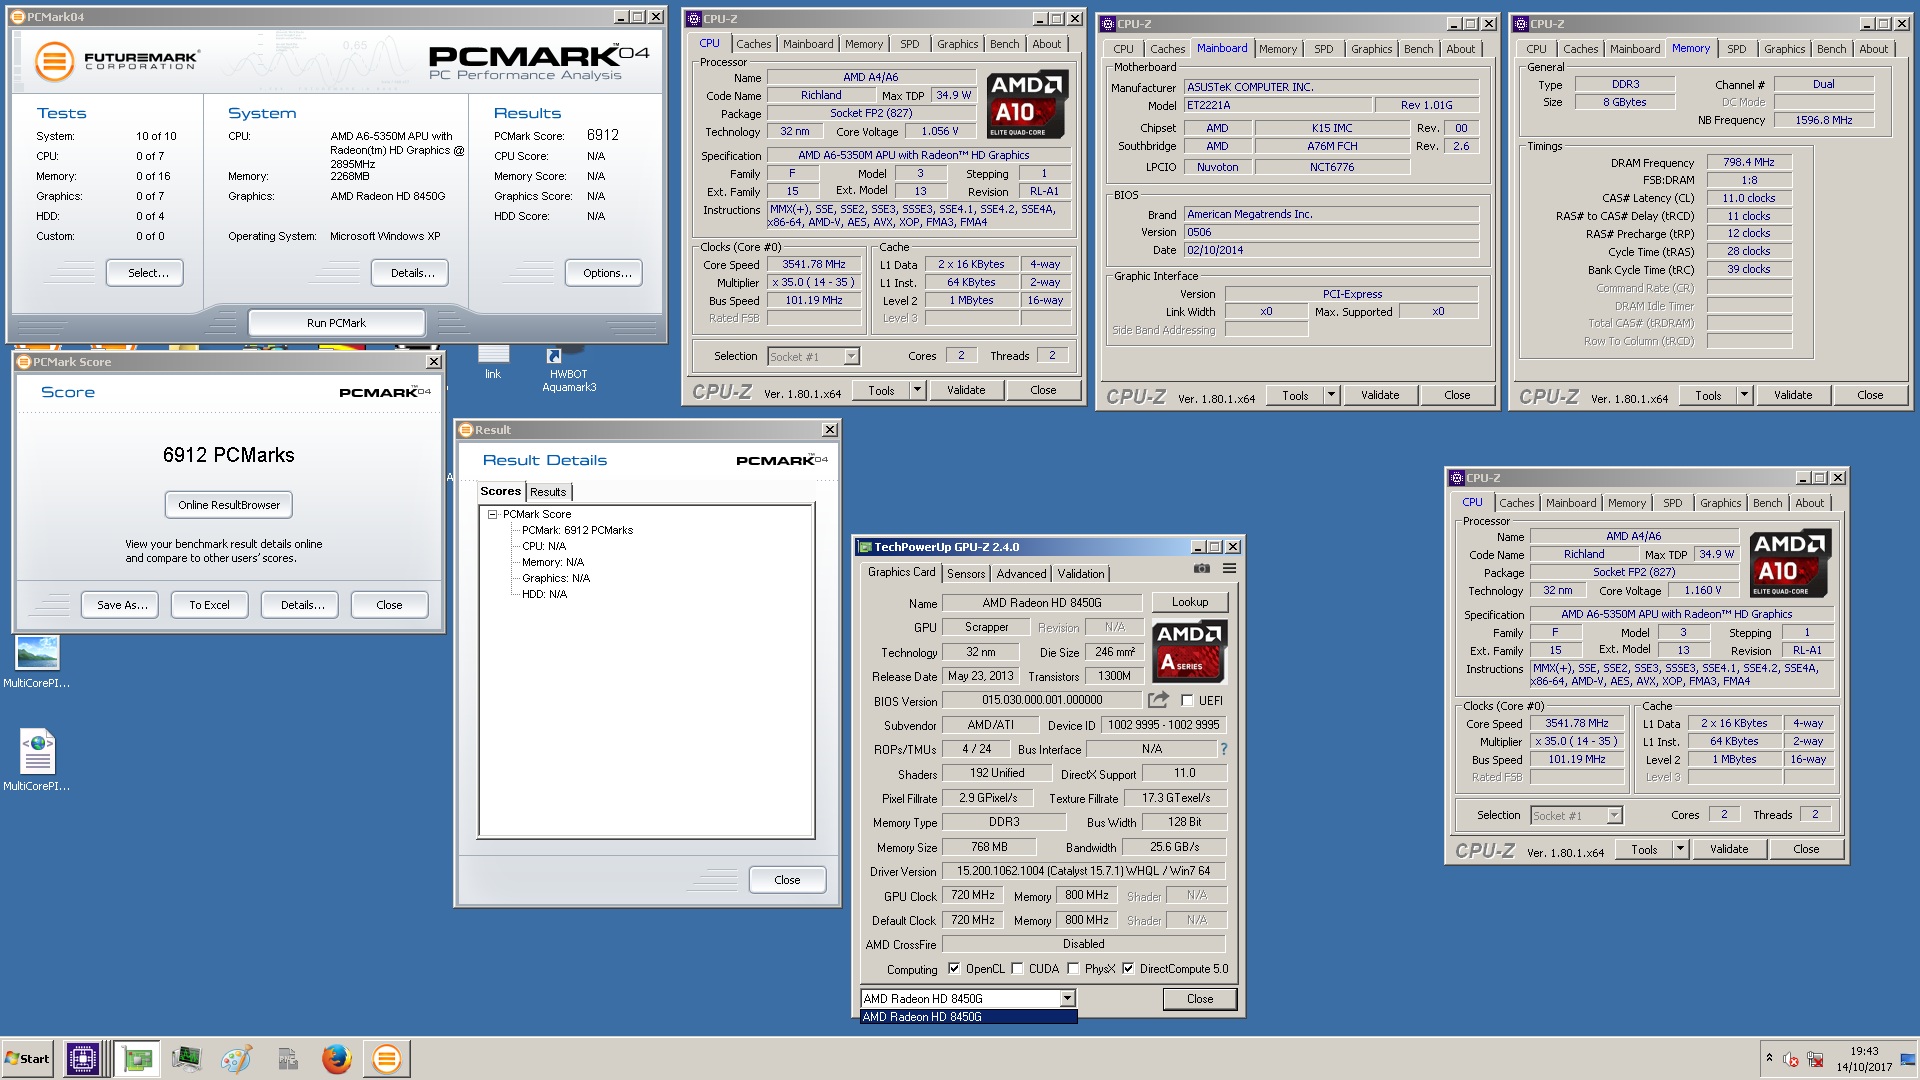1920x1080 pixels.
Task: Launch Firefox from the taskbar
Action: pos(336,1058)
